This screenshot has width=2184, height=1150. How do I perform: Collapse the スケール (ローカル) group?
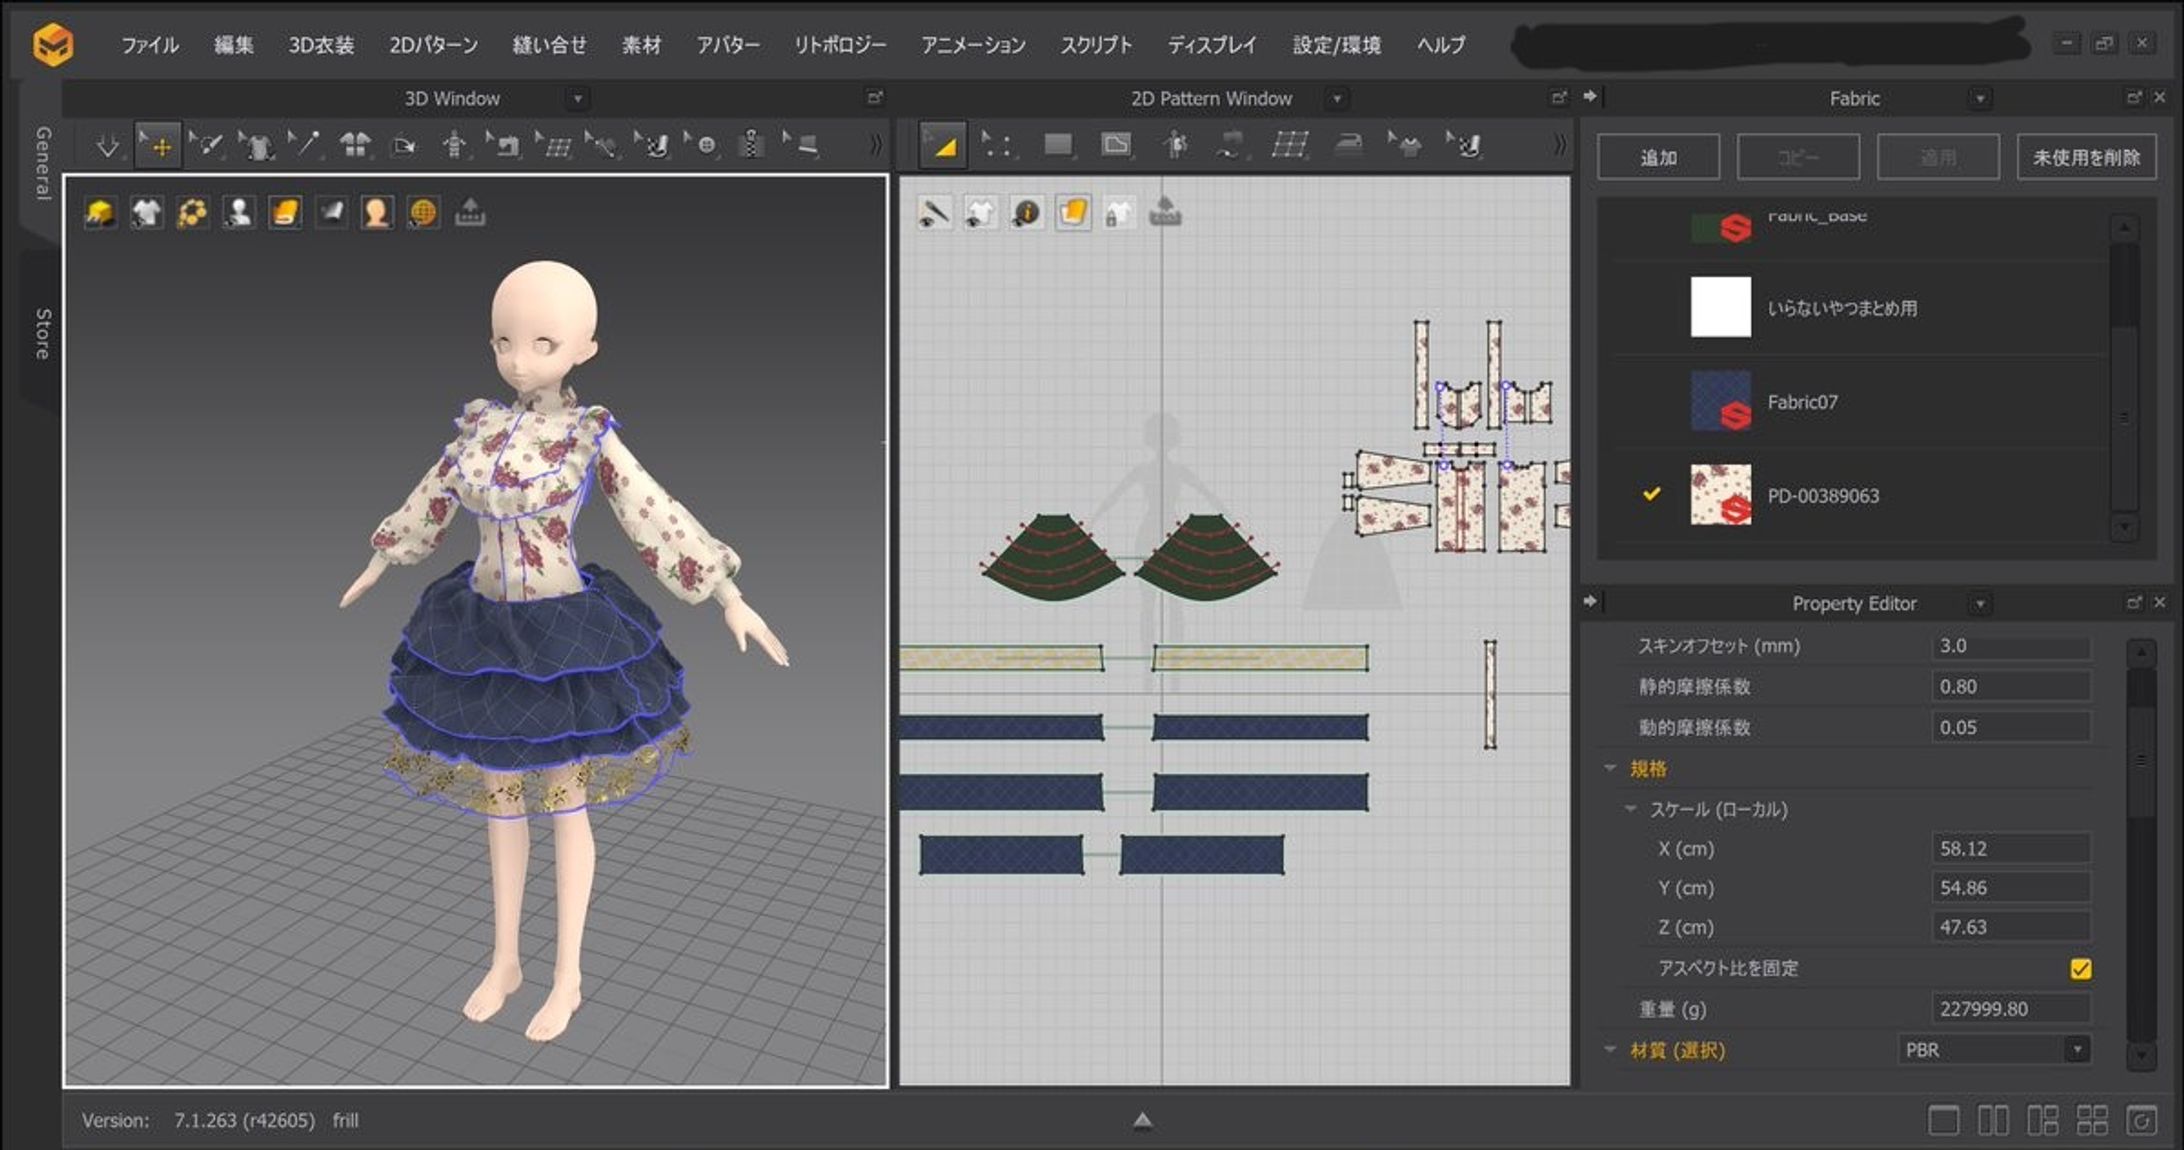coord(1631,809)
